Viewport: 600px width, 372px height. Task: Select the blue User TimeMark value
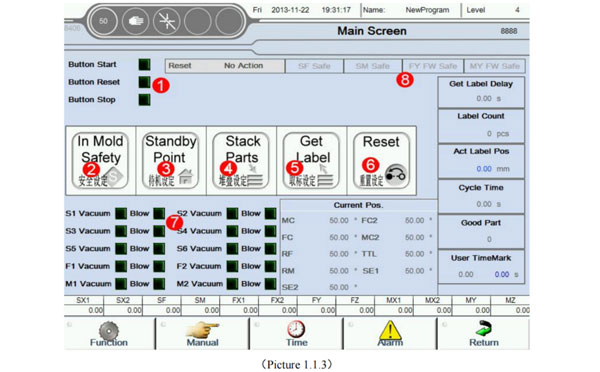502,275
